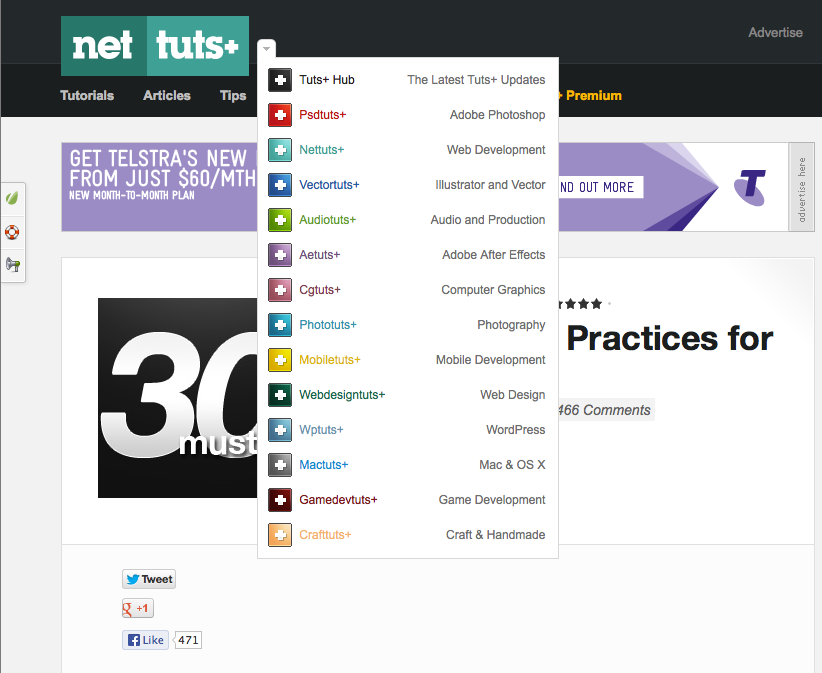The image size is (822, 673).
Task: Click the 471 like count box
Action: [x=187, y=640]
